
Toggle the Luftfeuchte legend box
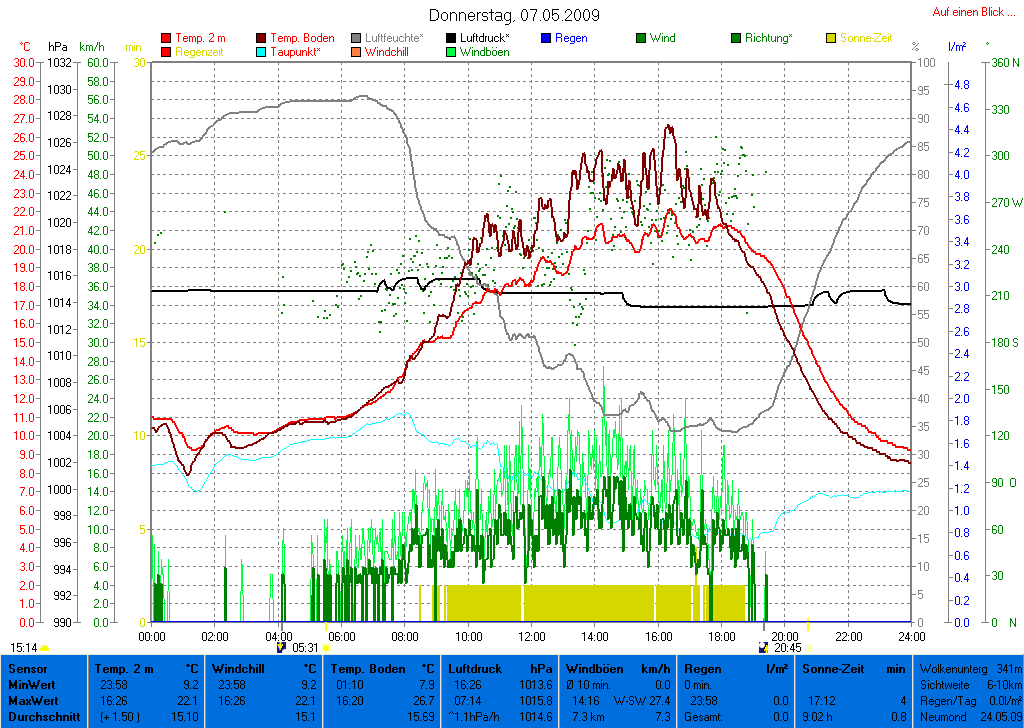tap(357, 38)
